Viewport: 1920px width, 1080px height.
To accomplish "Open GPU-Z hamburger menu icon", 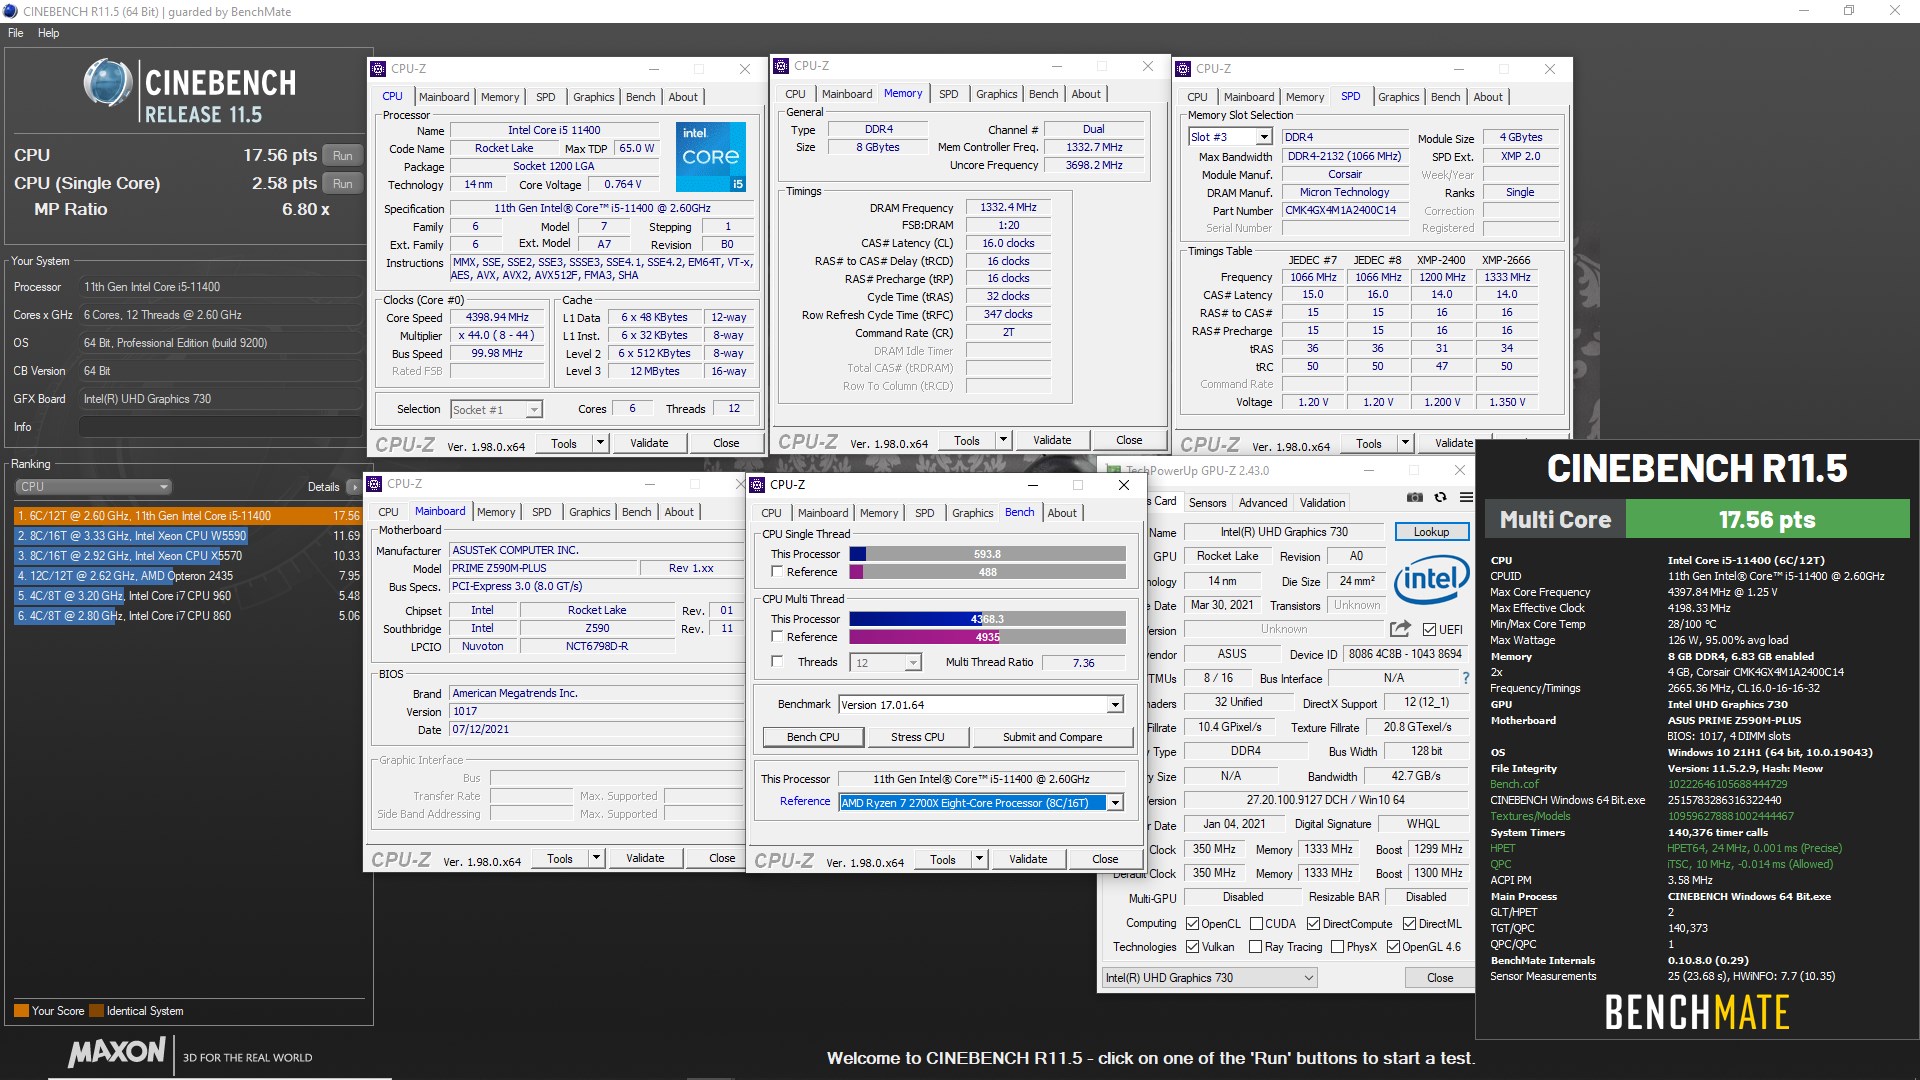I will click(1466, 497).
